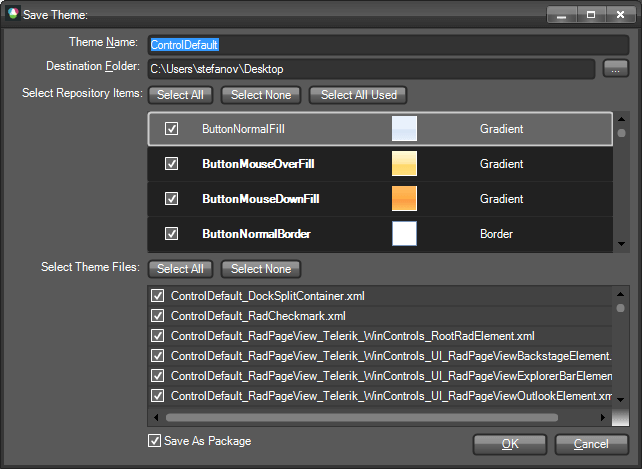
Task: Click the ButtonNormalFill item name
Action: [243, 129]
